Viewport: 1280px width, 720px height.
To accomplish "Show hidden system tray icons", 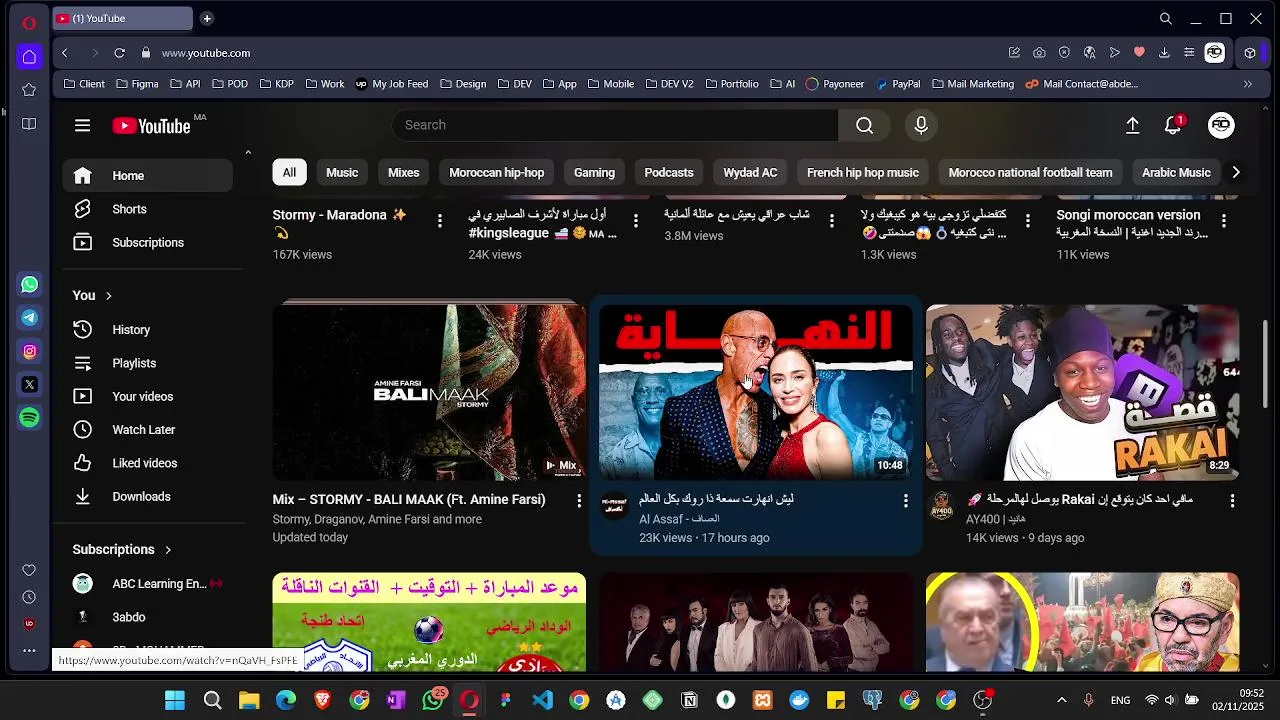I will point(1061,700).
